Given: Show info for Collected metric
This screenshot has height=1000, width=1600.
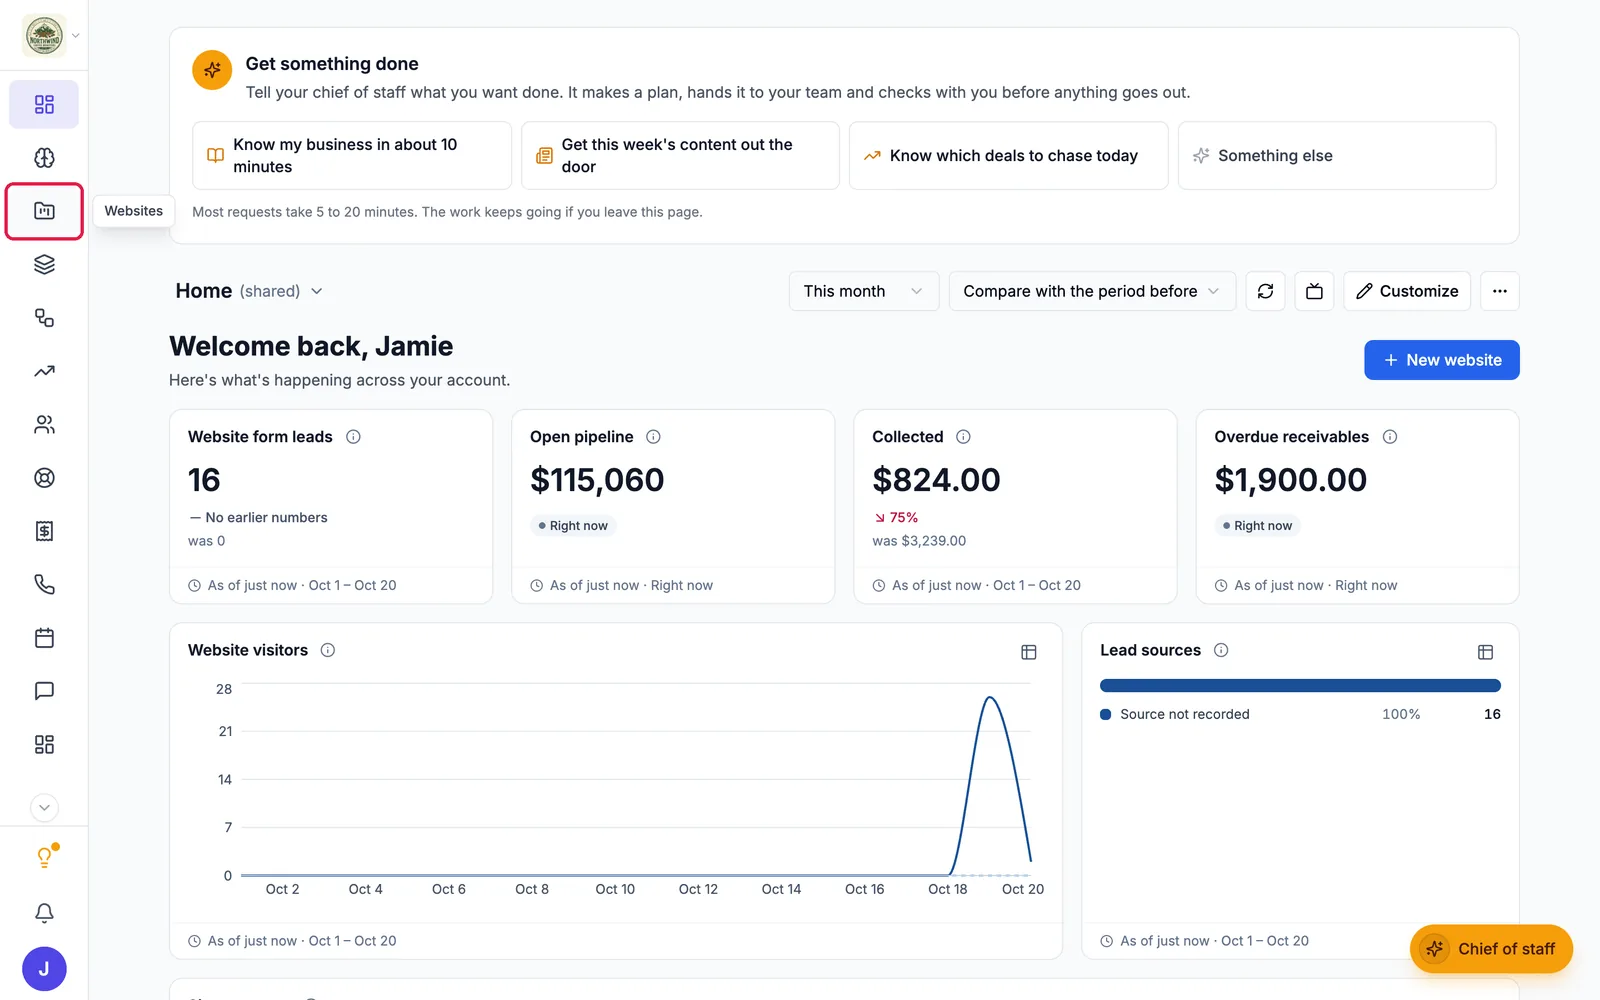Looking at the screenshot, I should pyautogui.click(x=963, y=437).
